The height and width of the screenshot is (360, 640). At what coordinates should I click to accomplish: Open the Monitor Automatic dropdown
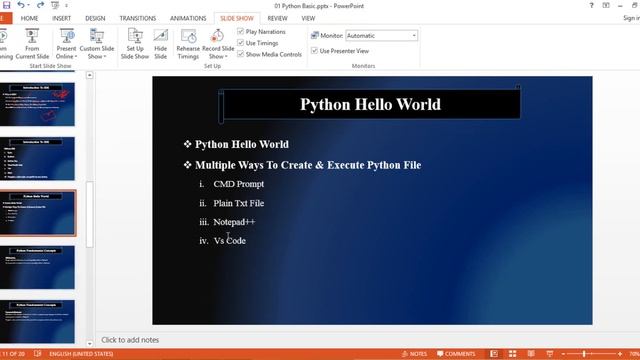414,36
